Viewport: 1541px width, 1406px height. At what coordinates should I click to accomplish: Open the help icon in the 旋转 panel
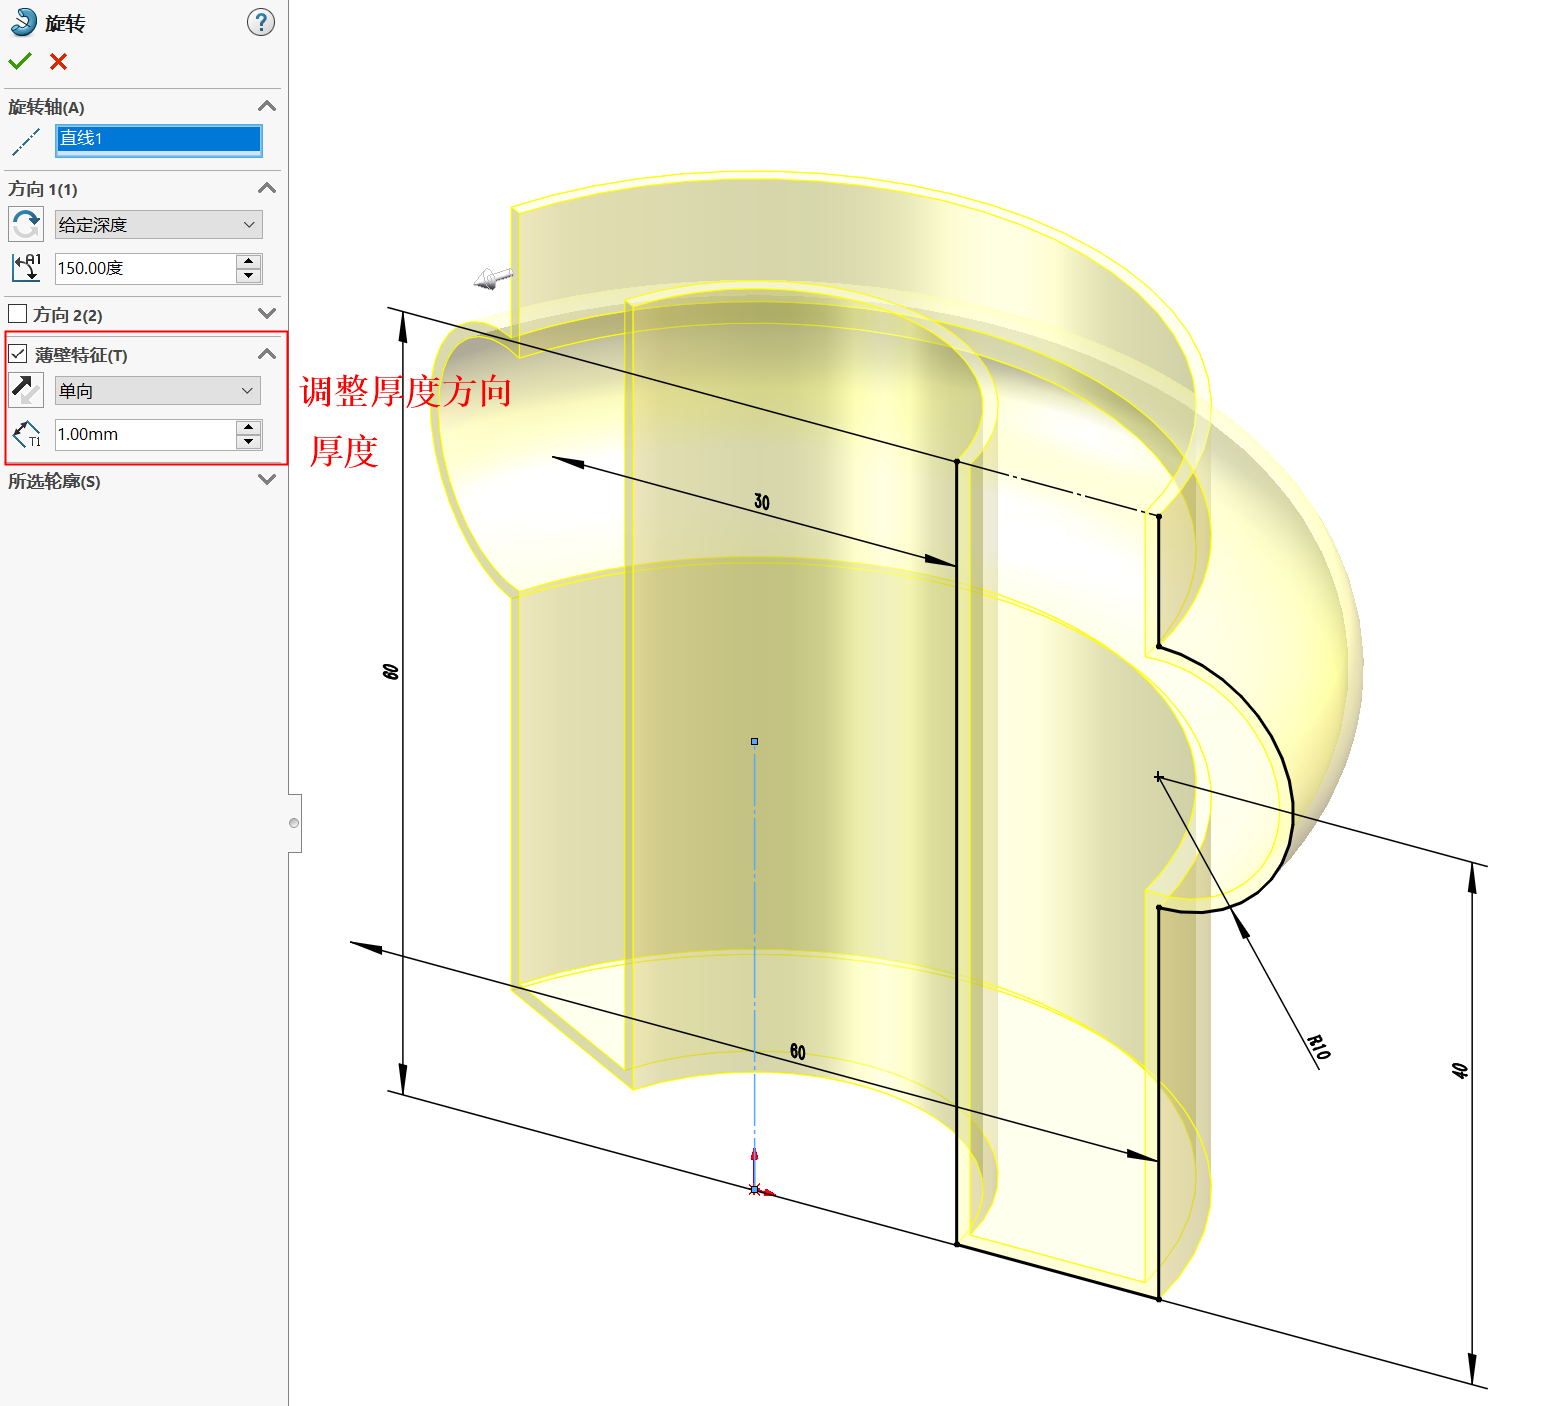(x=261, y=23)
